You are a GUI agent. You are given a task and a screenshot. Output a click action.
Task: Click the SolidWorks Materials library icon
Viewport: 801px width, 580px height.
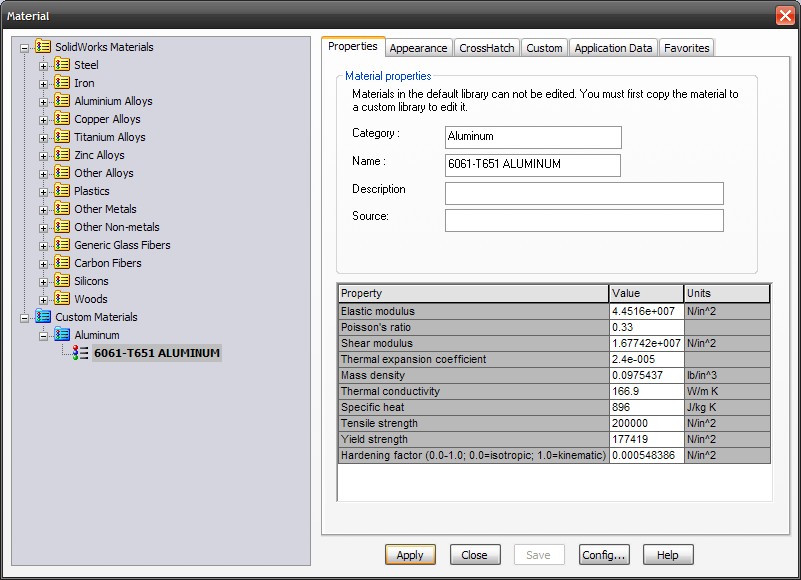coord(43,47)
